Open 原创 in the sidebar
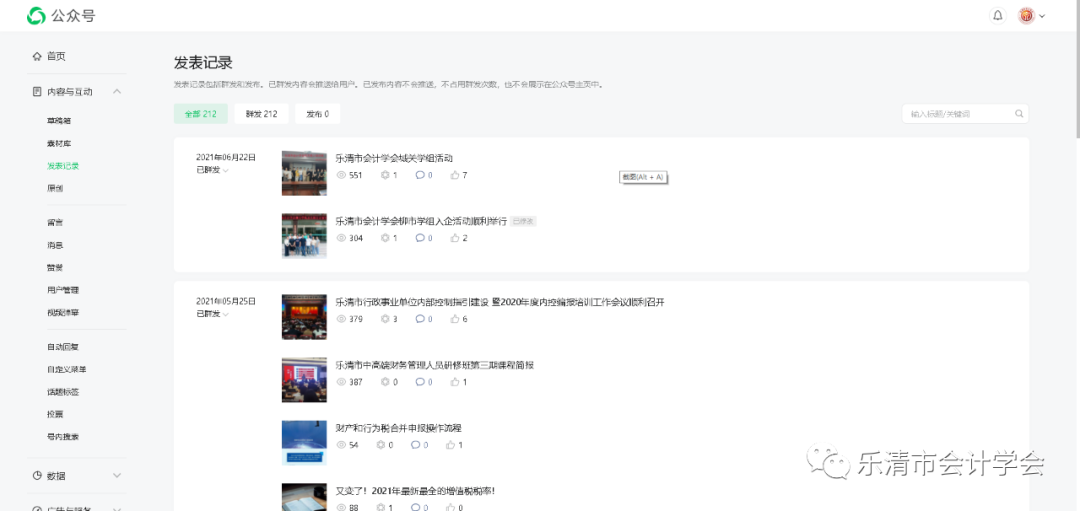 point(55,188)
